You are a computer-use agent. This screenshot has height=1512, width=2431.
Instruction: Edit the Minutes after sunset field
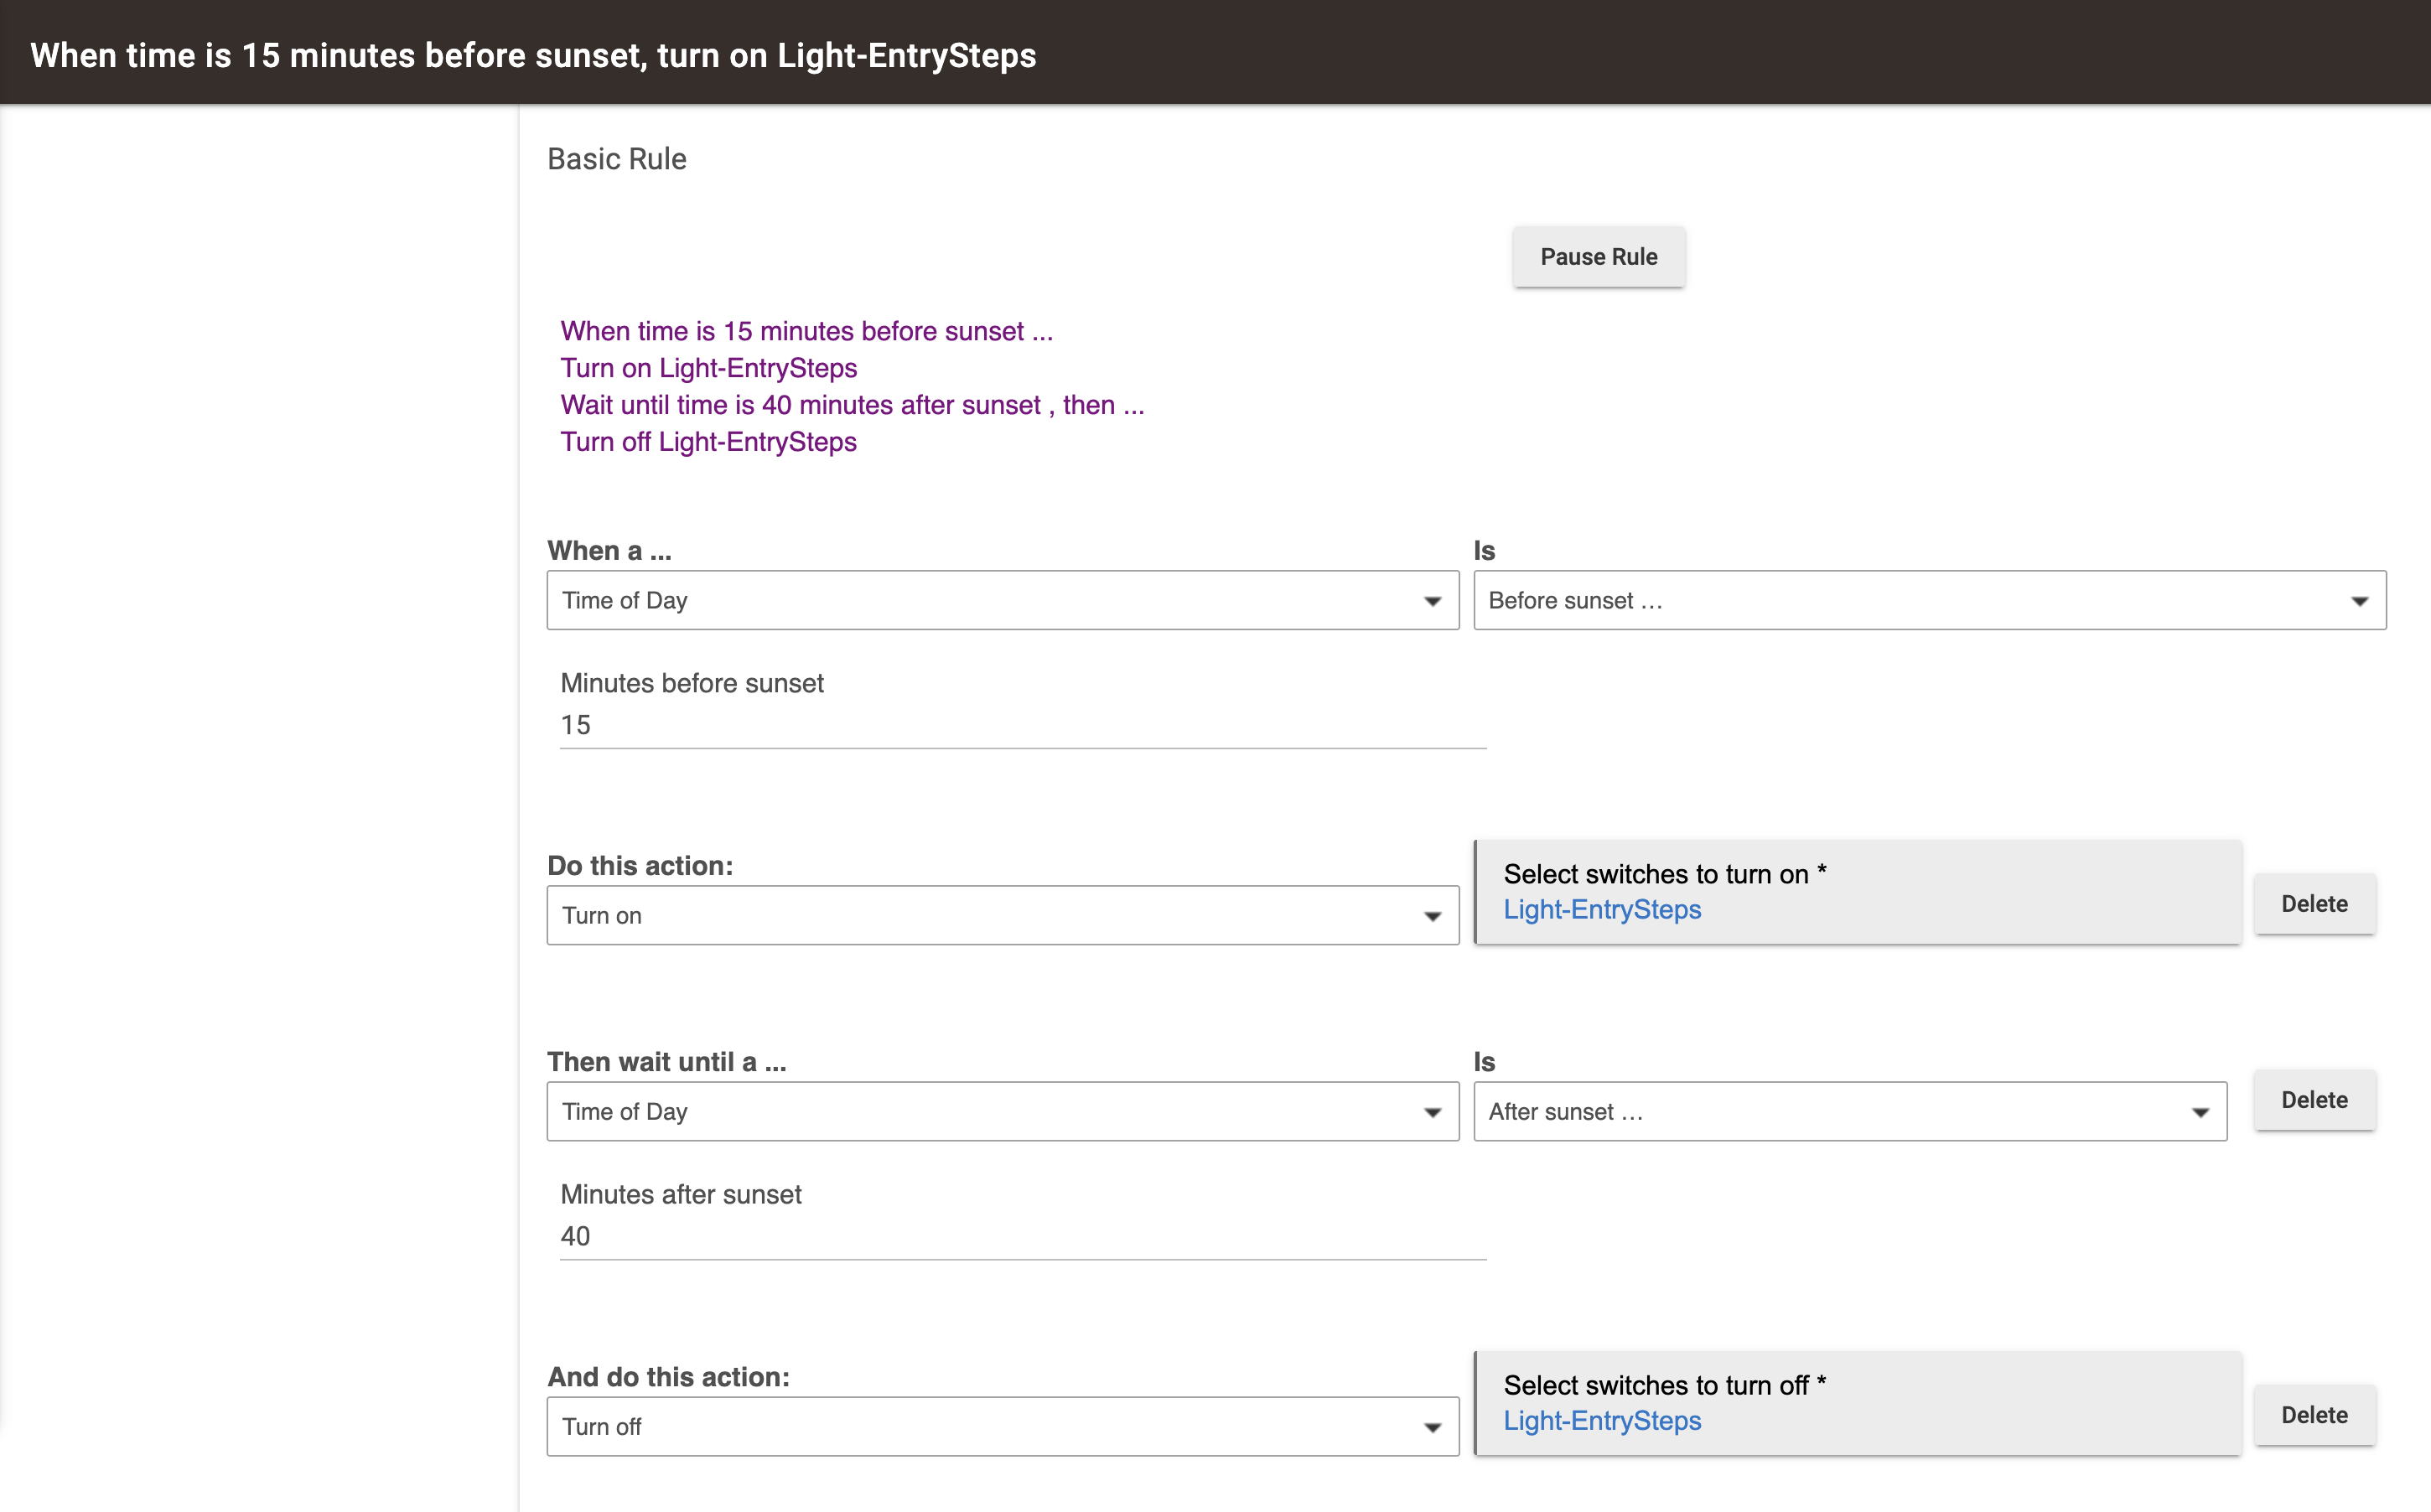1023,1236
